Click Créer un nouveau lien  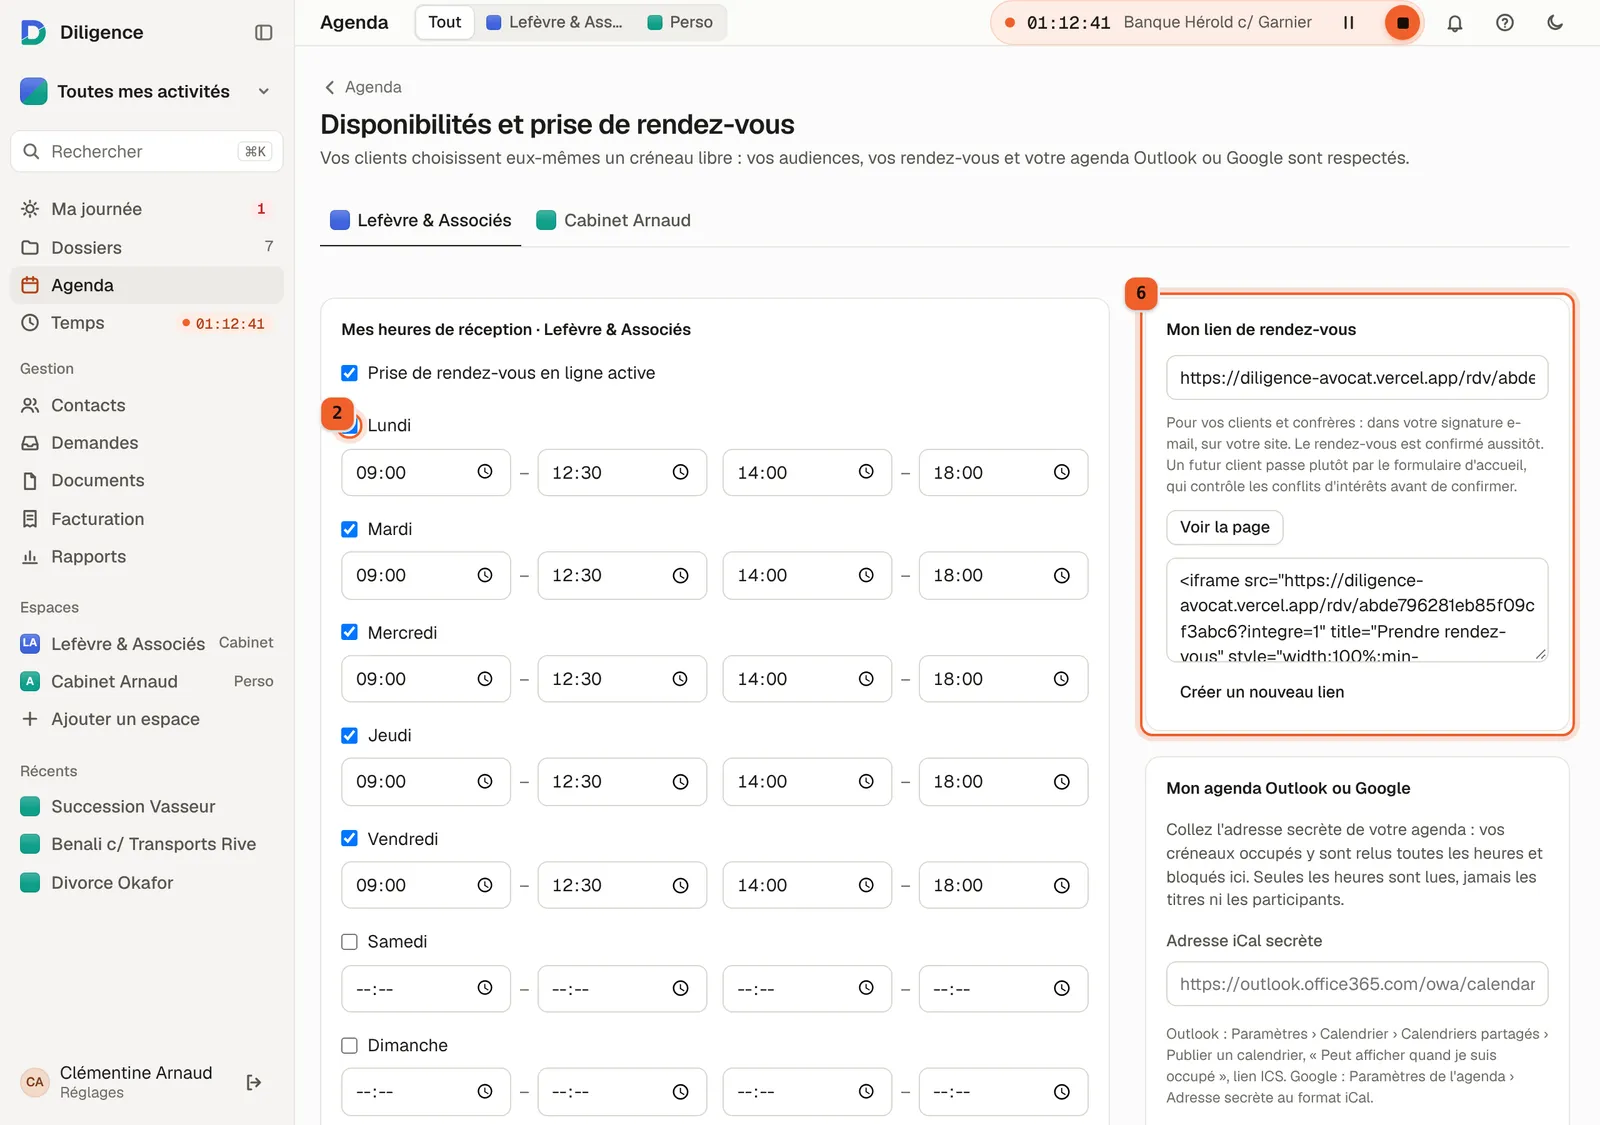1262,692
